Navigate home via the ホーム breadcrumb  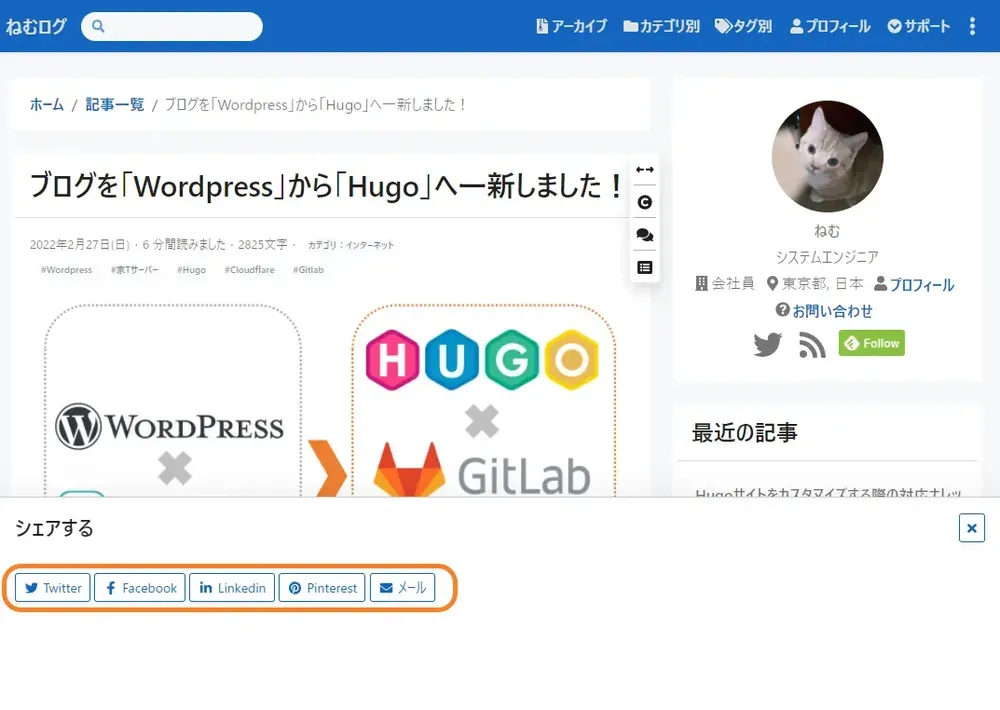(46, 104)
